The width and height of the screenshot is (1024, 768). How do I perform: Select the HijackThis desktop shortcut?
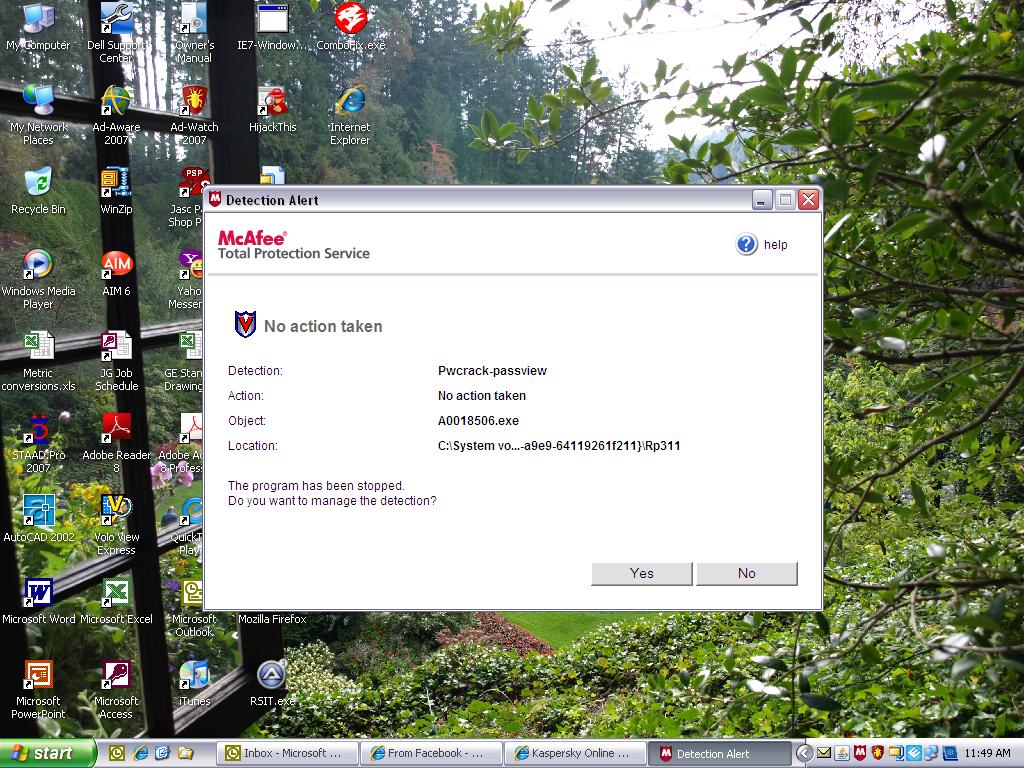click(272, 110)
